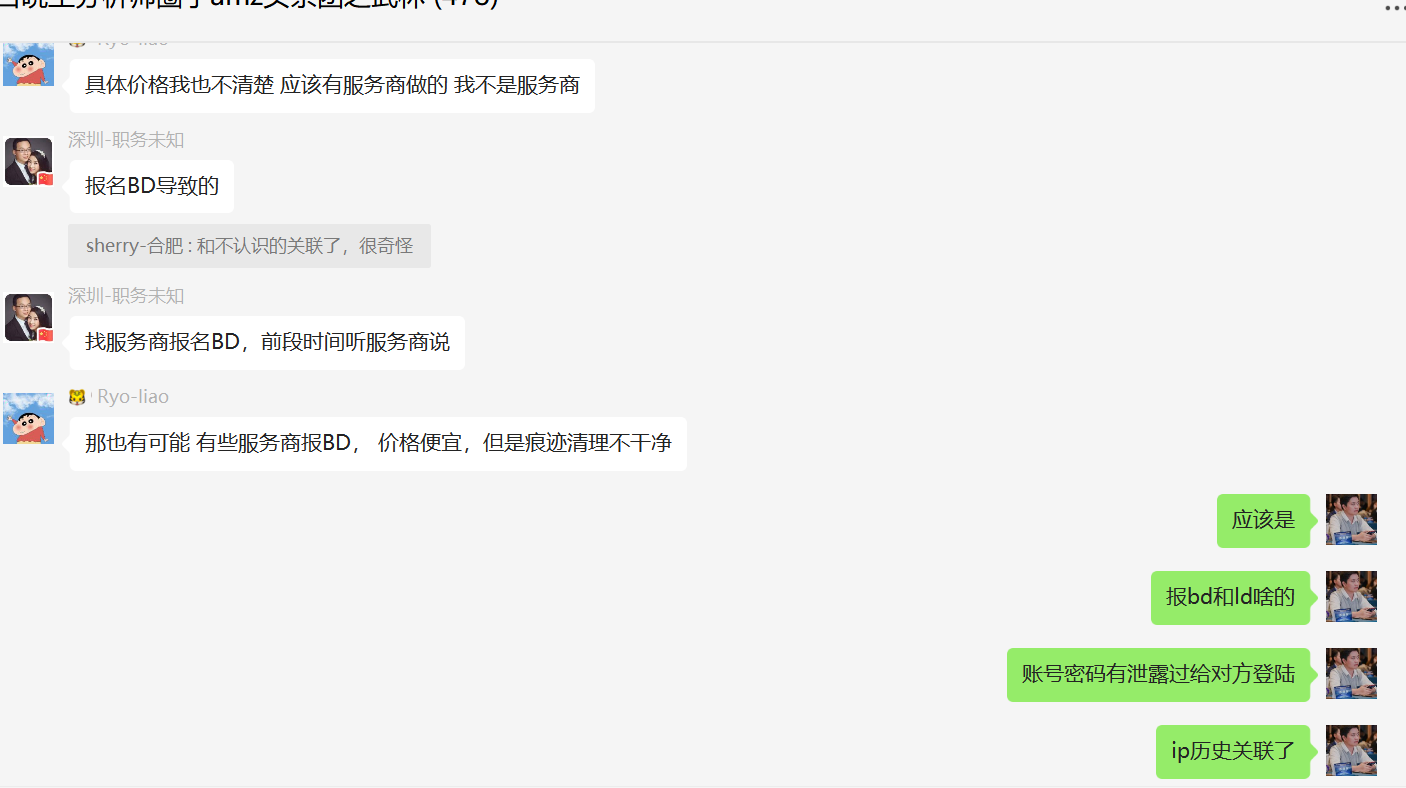
Task: Click the tiger emoji before Ryo-liao's name
Action: click(77, 397)
